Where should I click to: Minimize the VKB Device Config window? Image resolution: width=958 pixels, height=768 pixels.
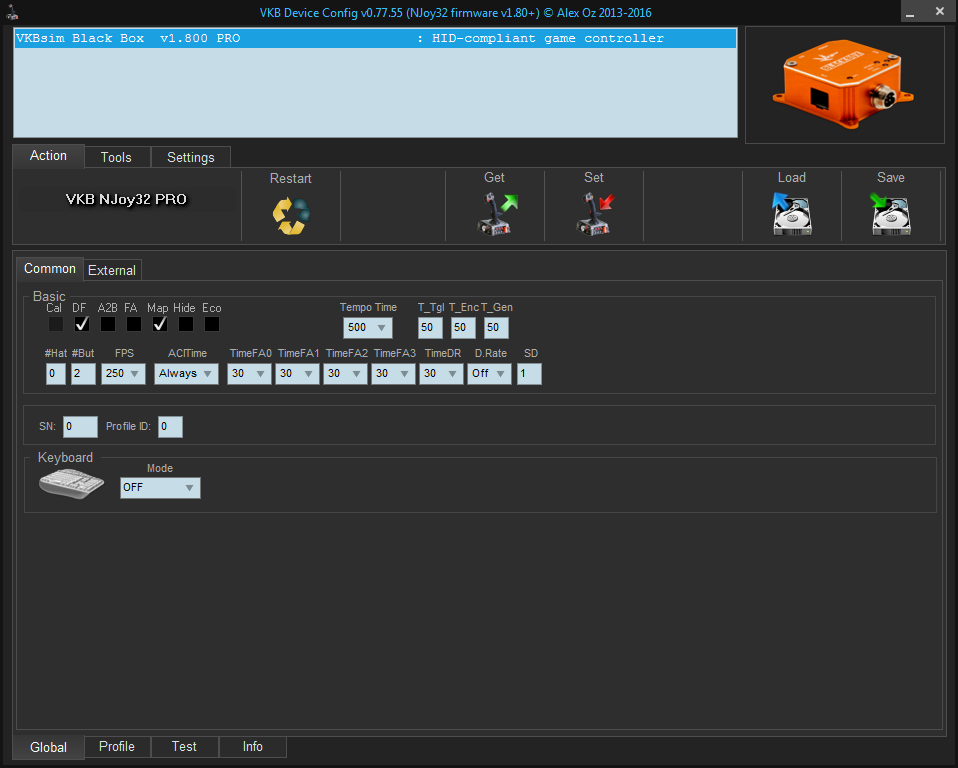tap(910, 12)
